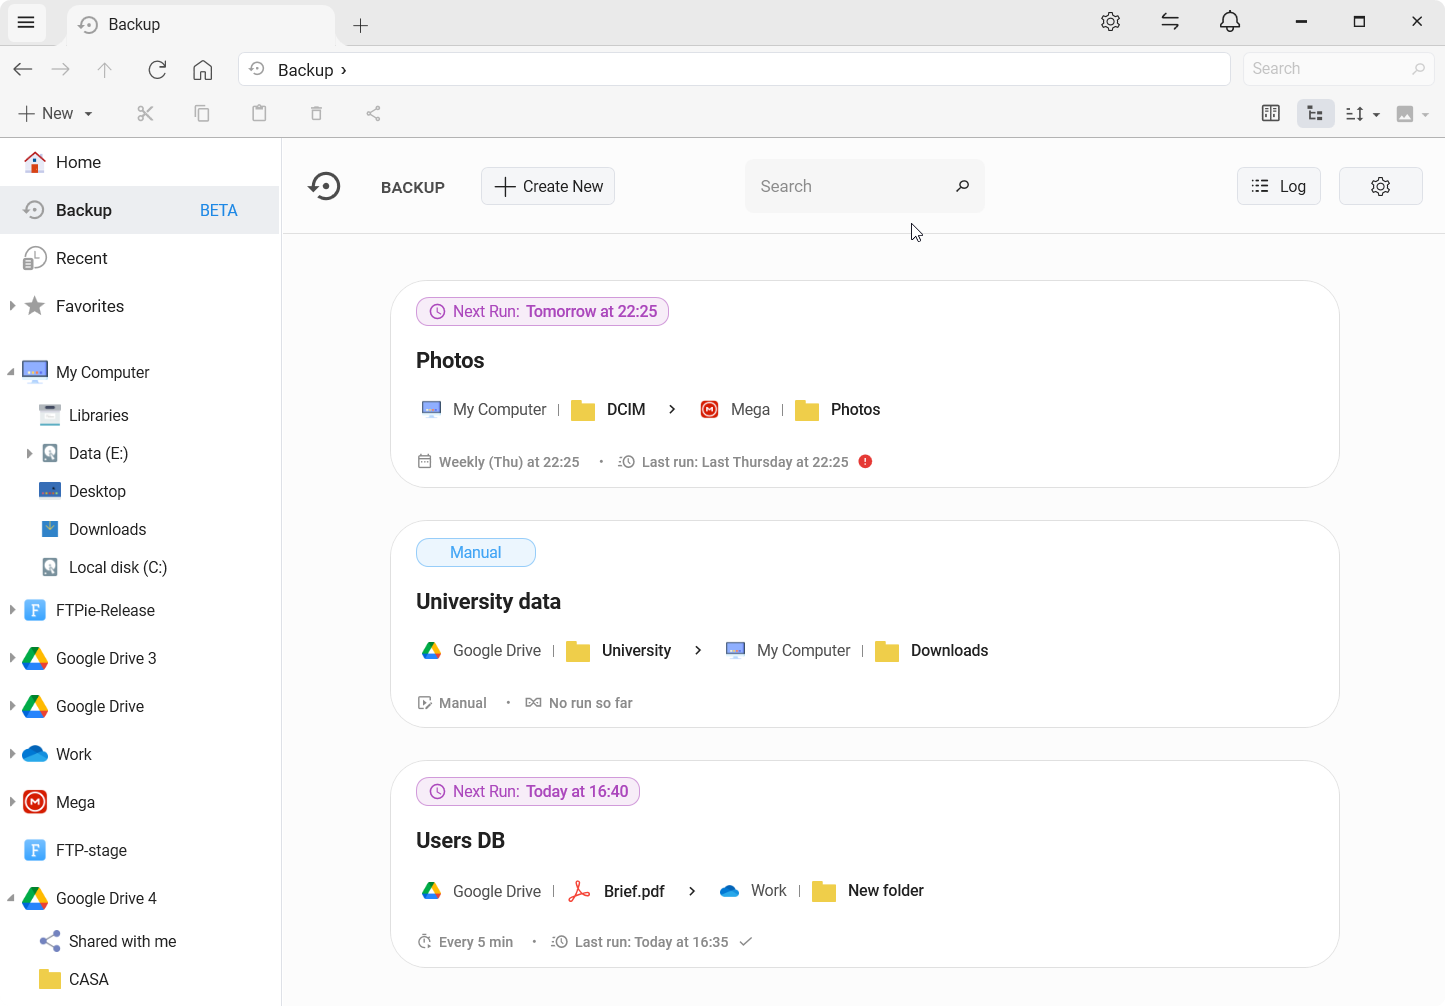Click the Delete icon in the toolbar
This screenshot has width=1445, height=1006.
(x=316, y=113)
